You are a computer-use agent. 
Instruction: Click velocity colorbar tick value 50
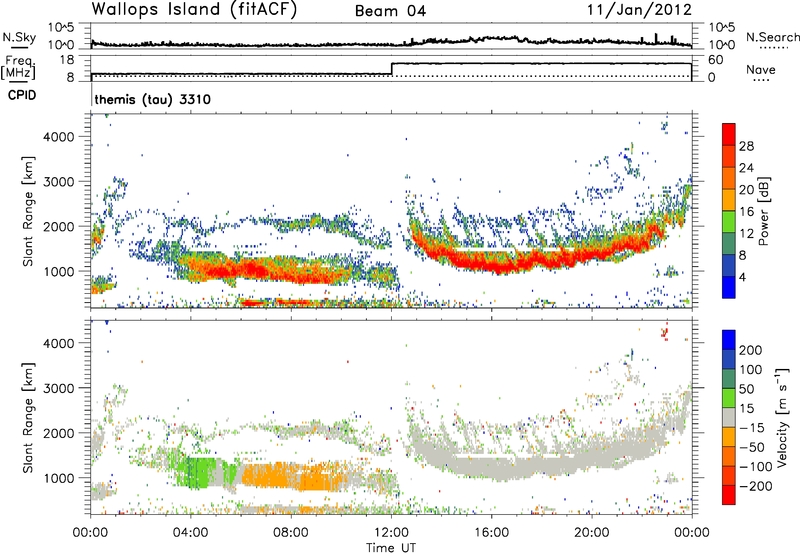click(x=746, y=389)
